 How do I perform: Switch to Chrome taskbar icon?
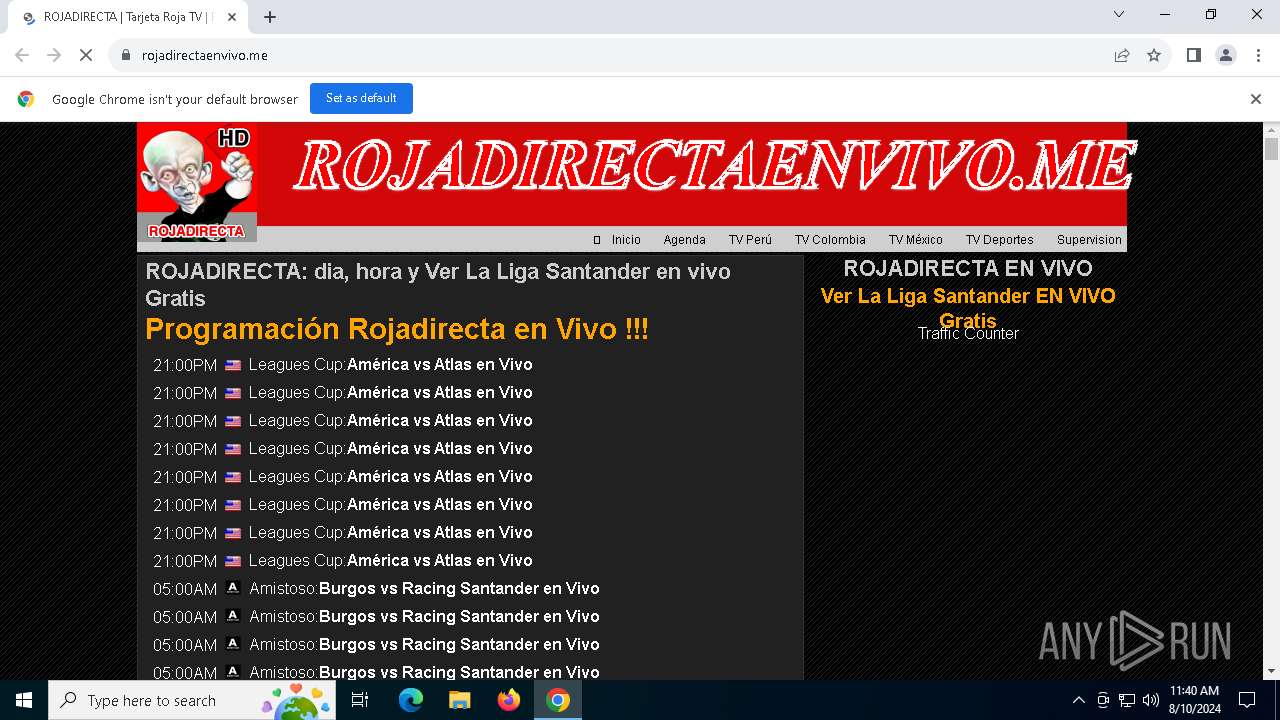tap(558, 700)
